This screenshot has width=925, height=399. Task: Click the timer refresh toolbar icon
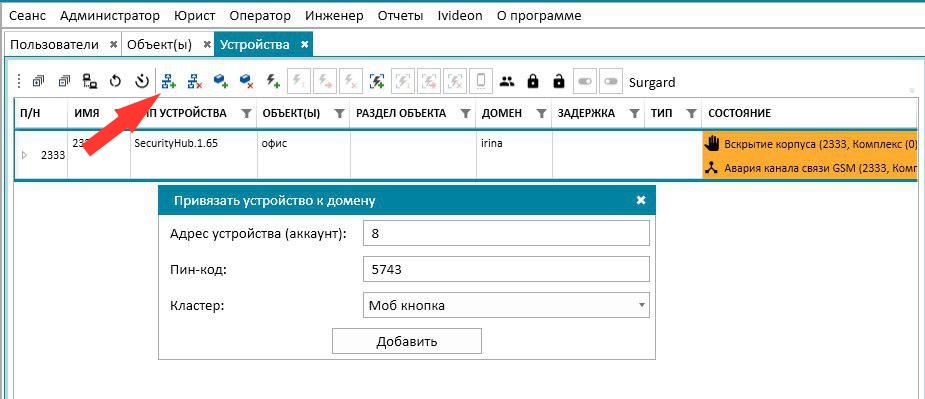click(x=142, y=81)
